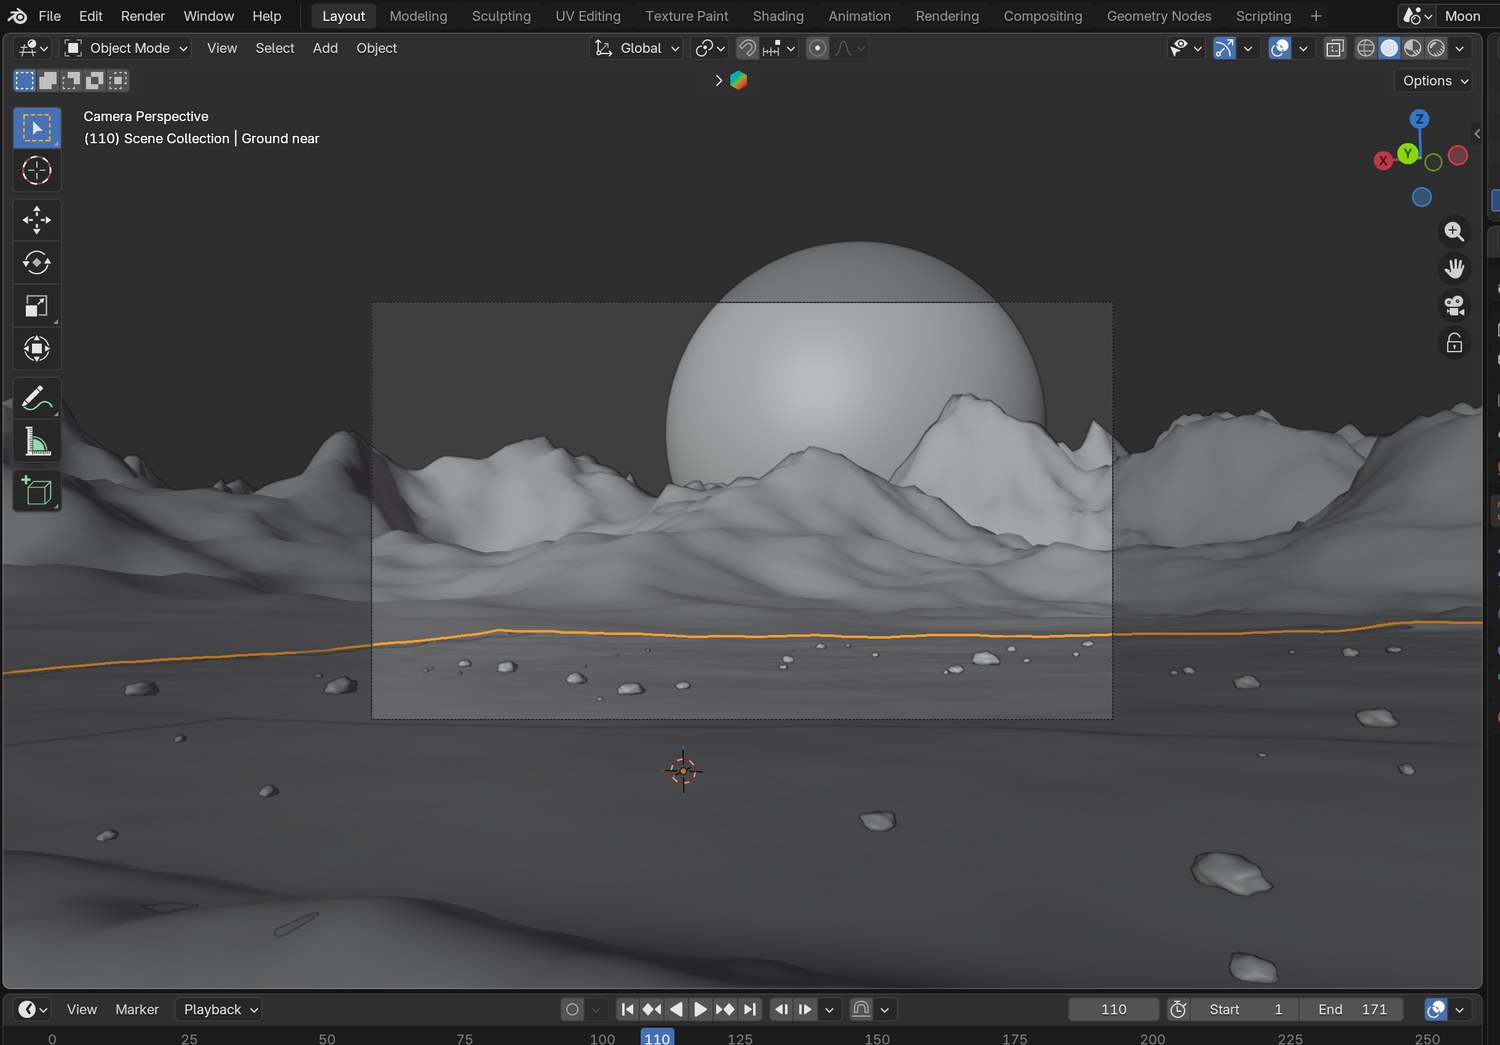1500x1045 pixels.
Task: Select the Add Cube tool
Action: [37, 491]
